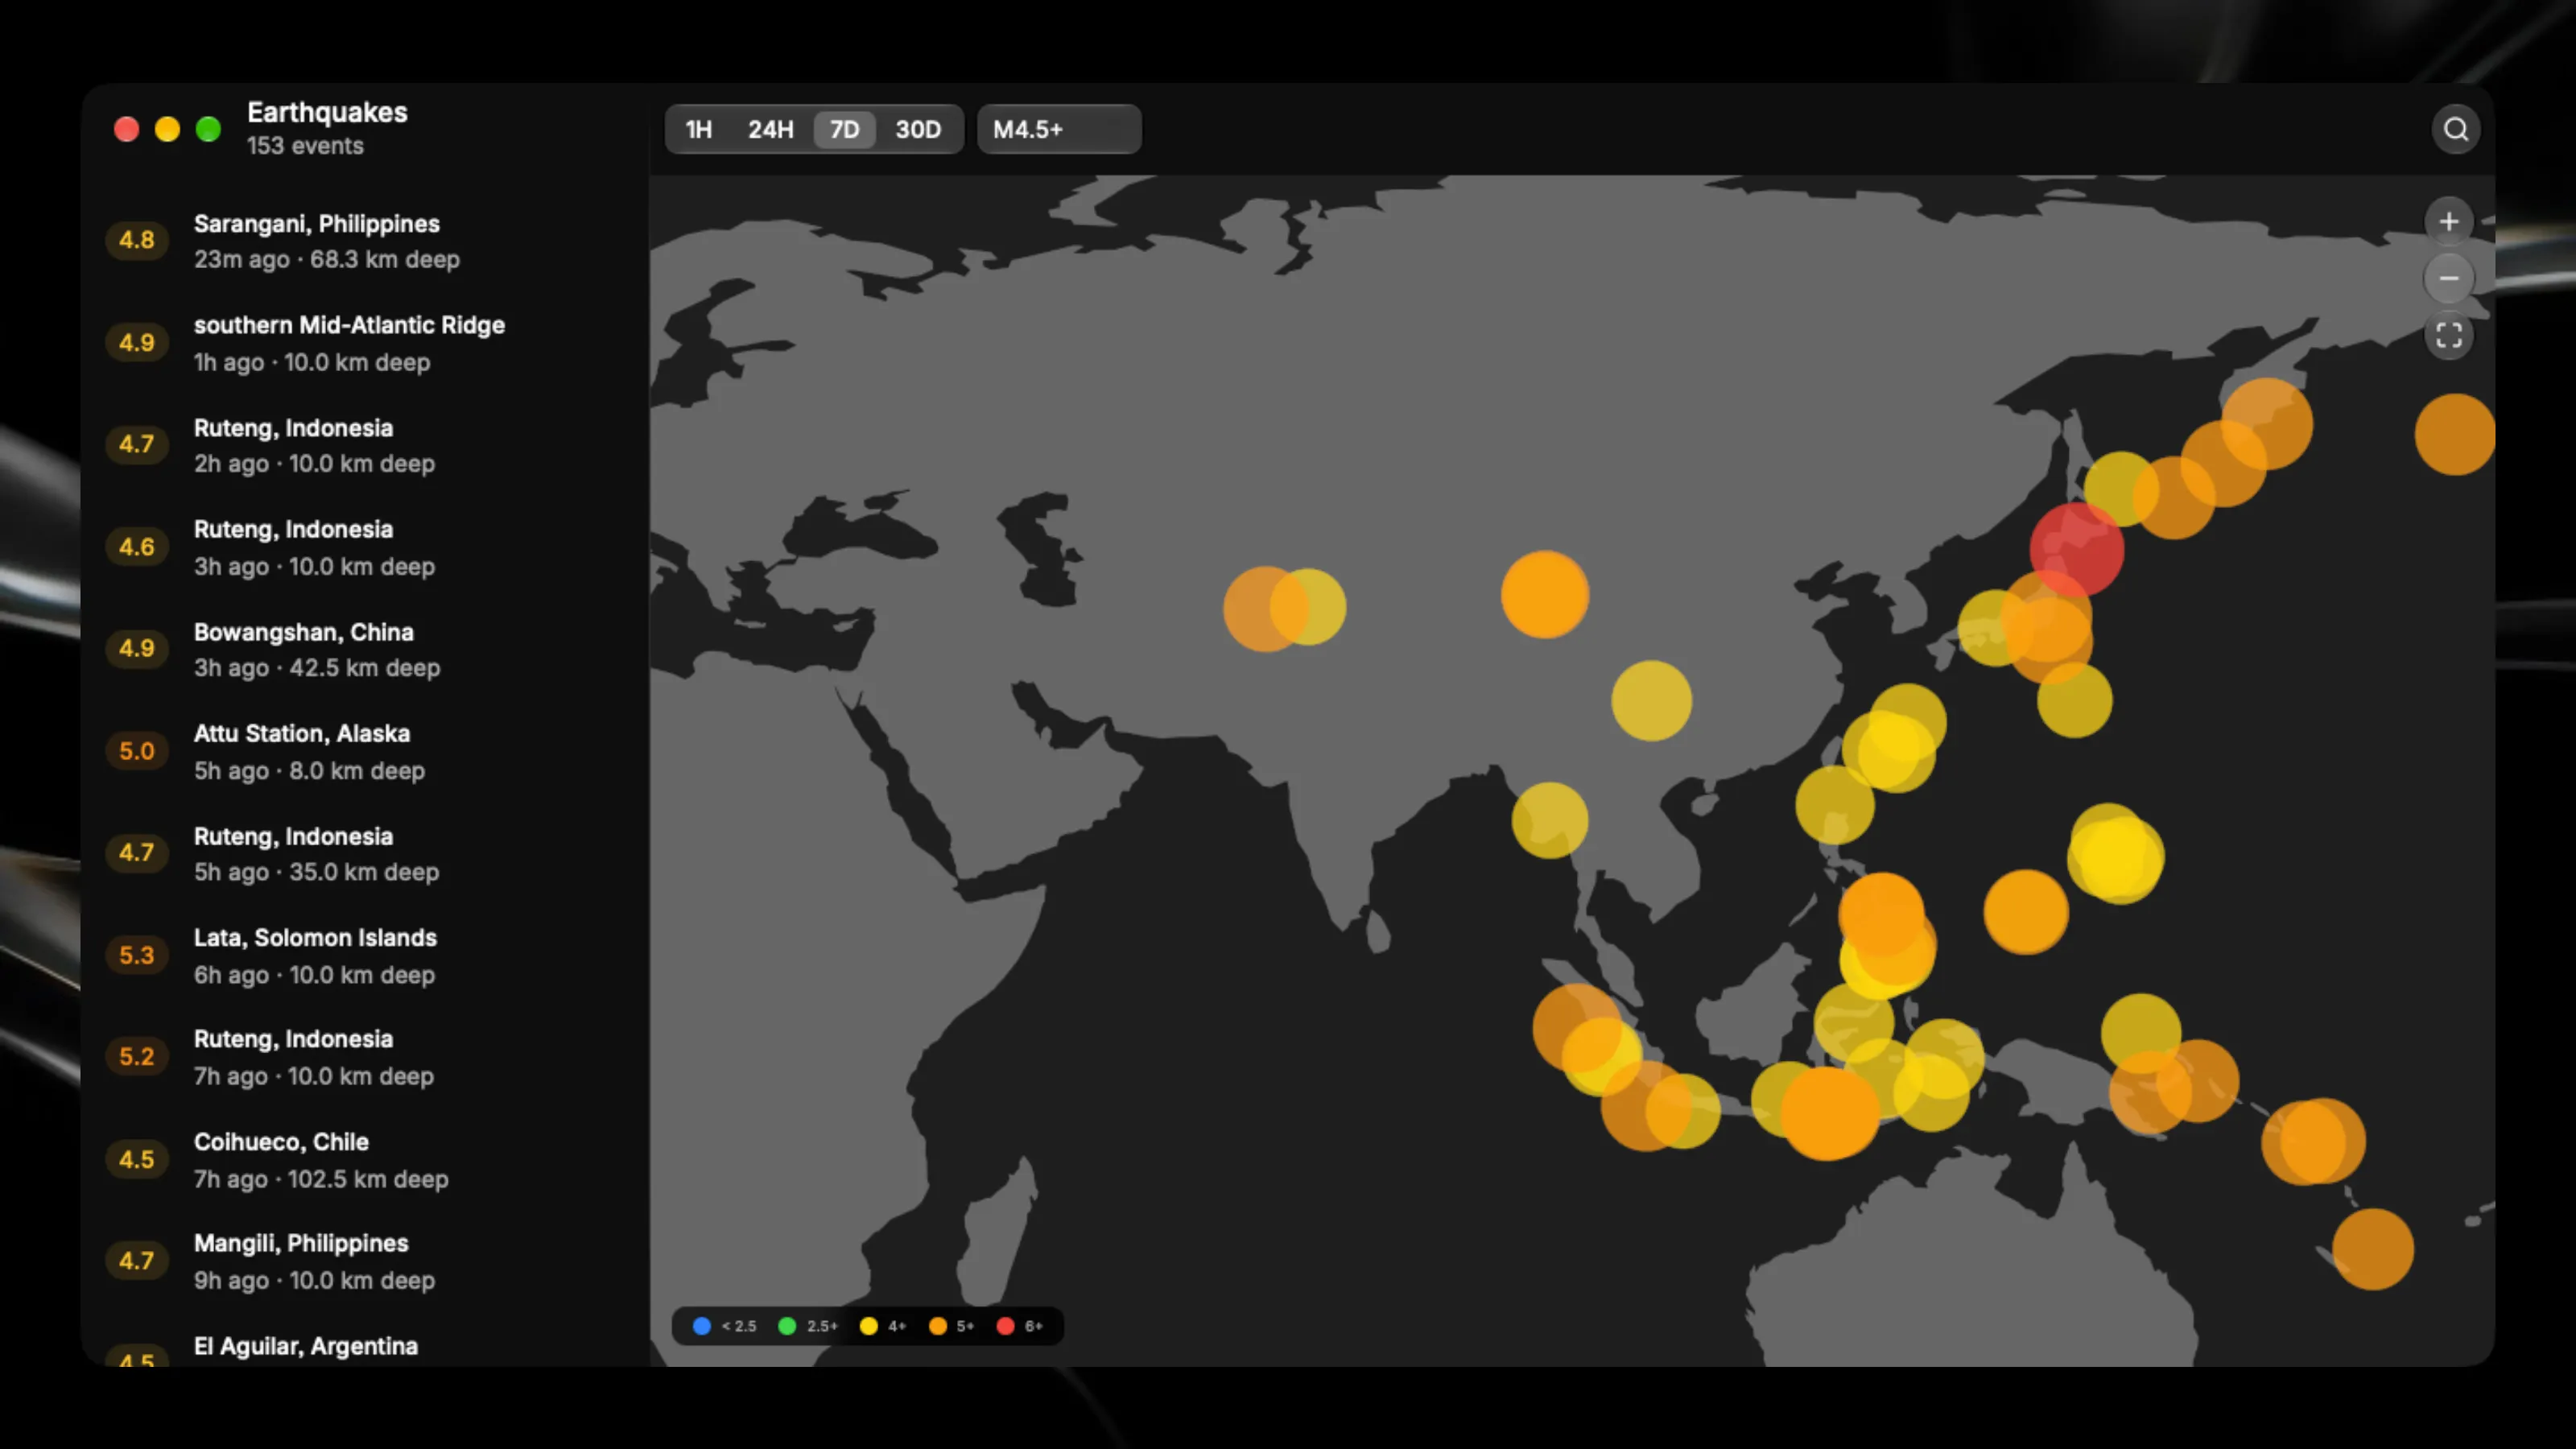This screenshot has height=1449, width=2576.
Task: Minimize the Earthquakes window with yellow button
Action: coord(167,129)
